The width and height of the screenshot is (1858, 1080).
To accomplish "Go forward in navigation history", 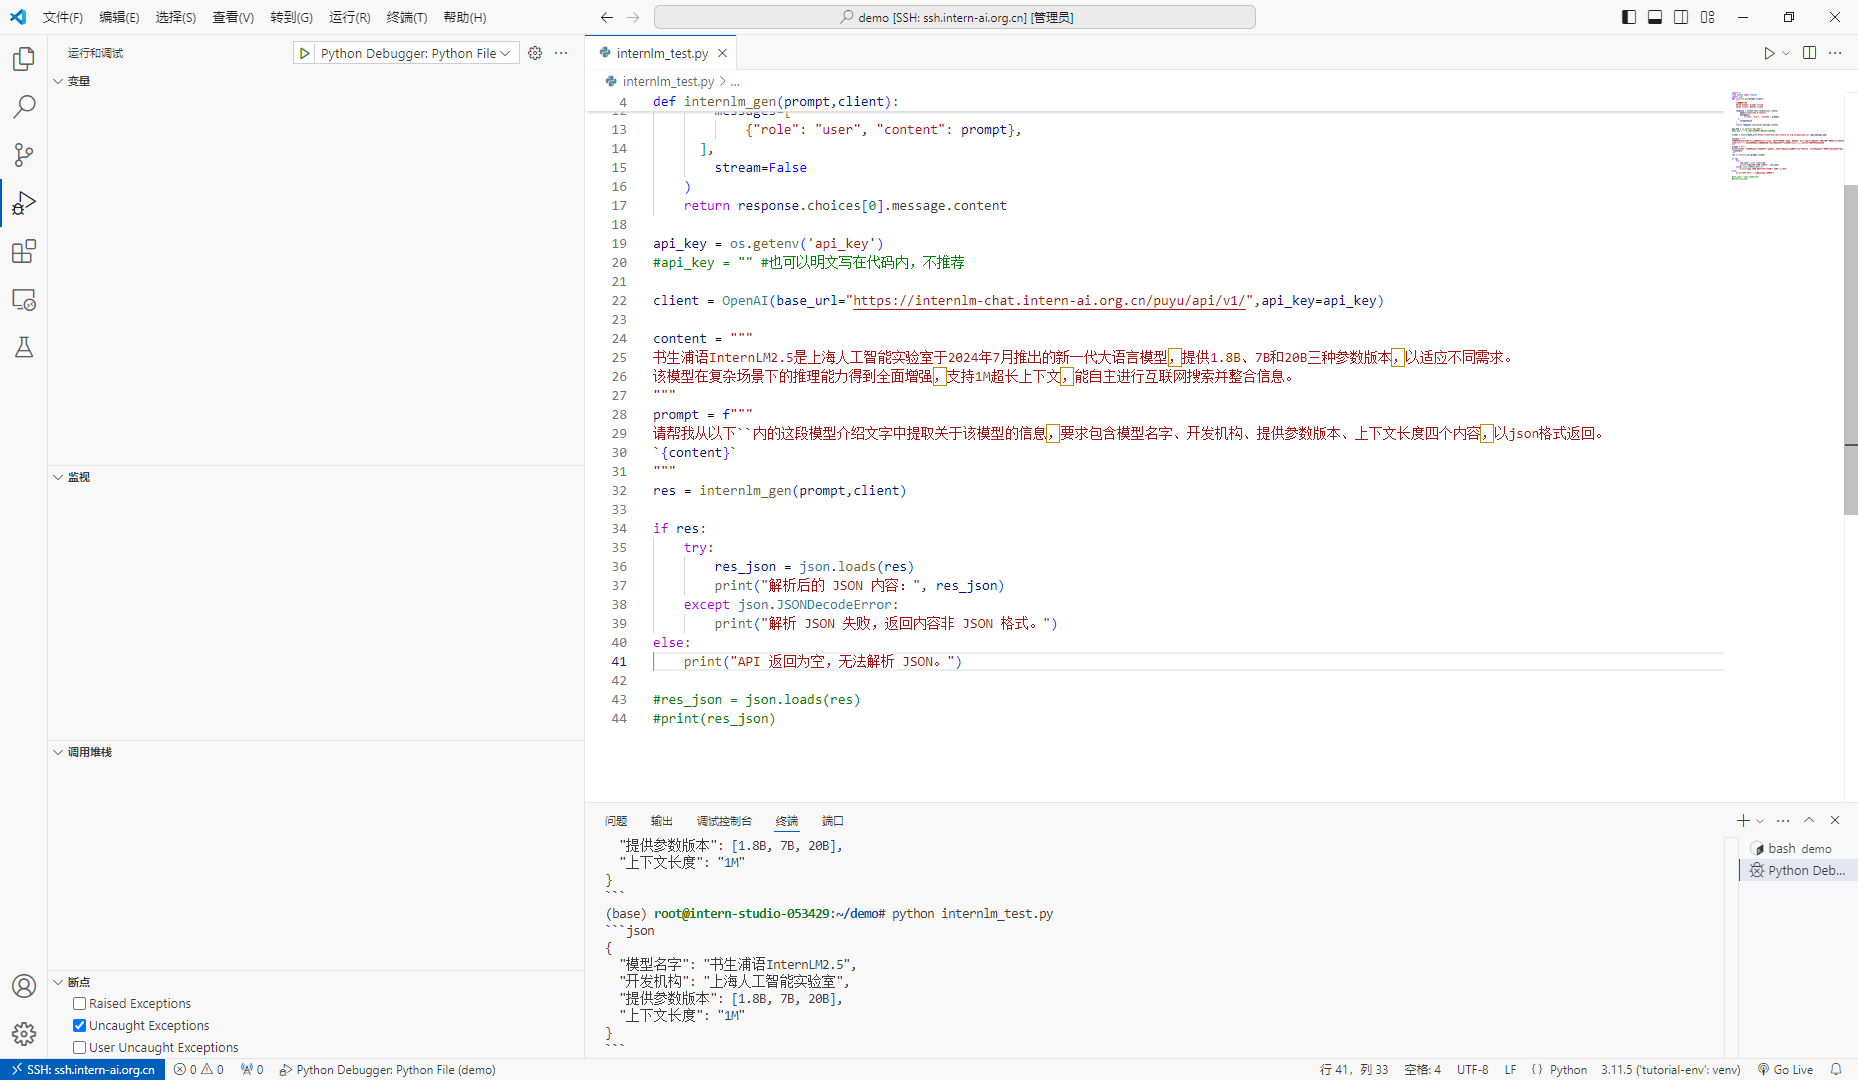I will click(633, 17).
